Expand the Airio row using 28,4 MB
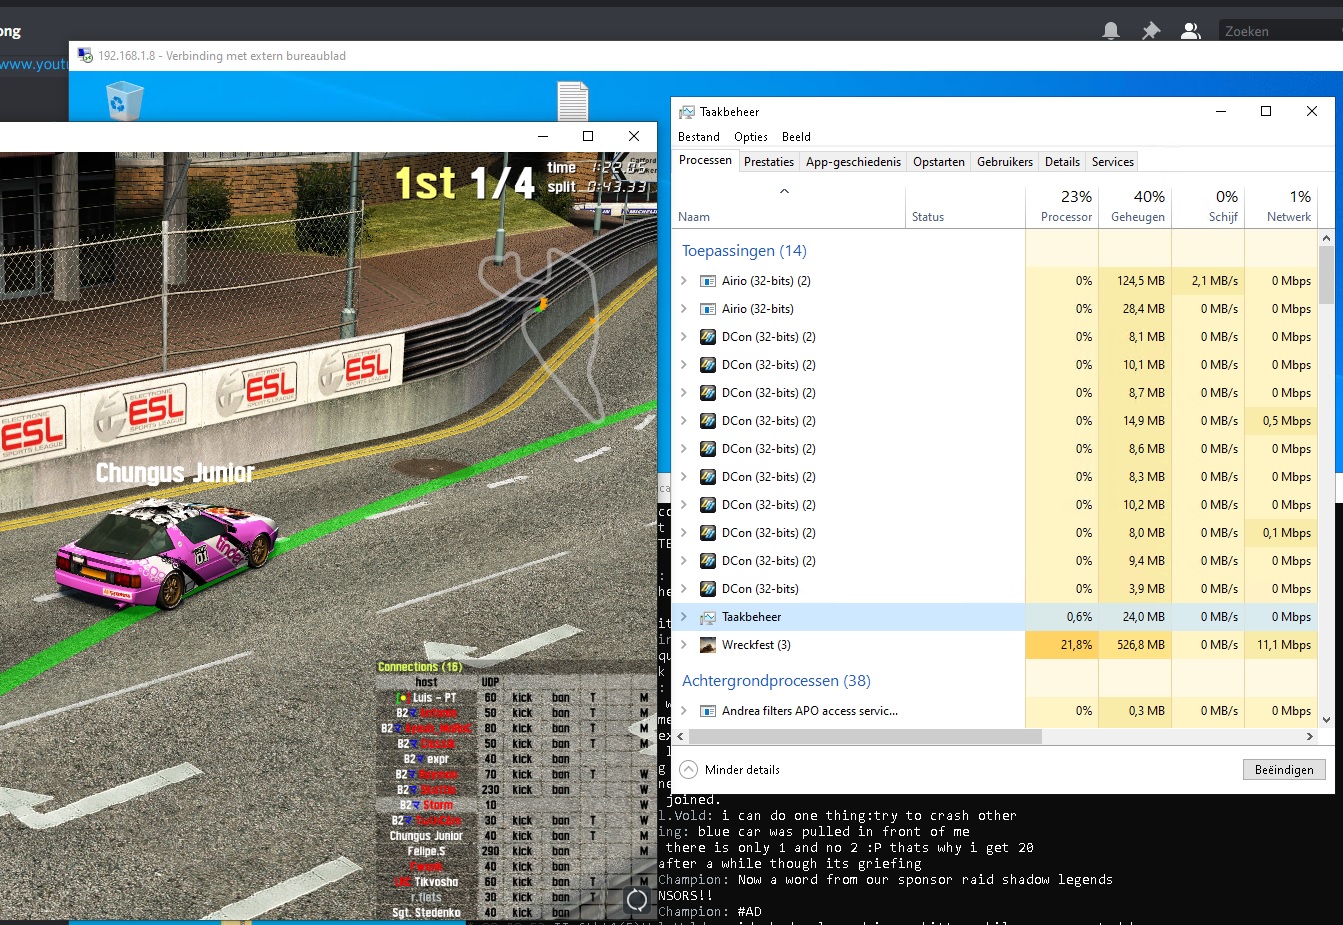The width and height of the screenshot is (1343, 925). tap(684, 309)
